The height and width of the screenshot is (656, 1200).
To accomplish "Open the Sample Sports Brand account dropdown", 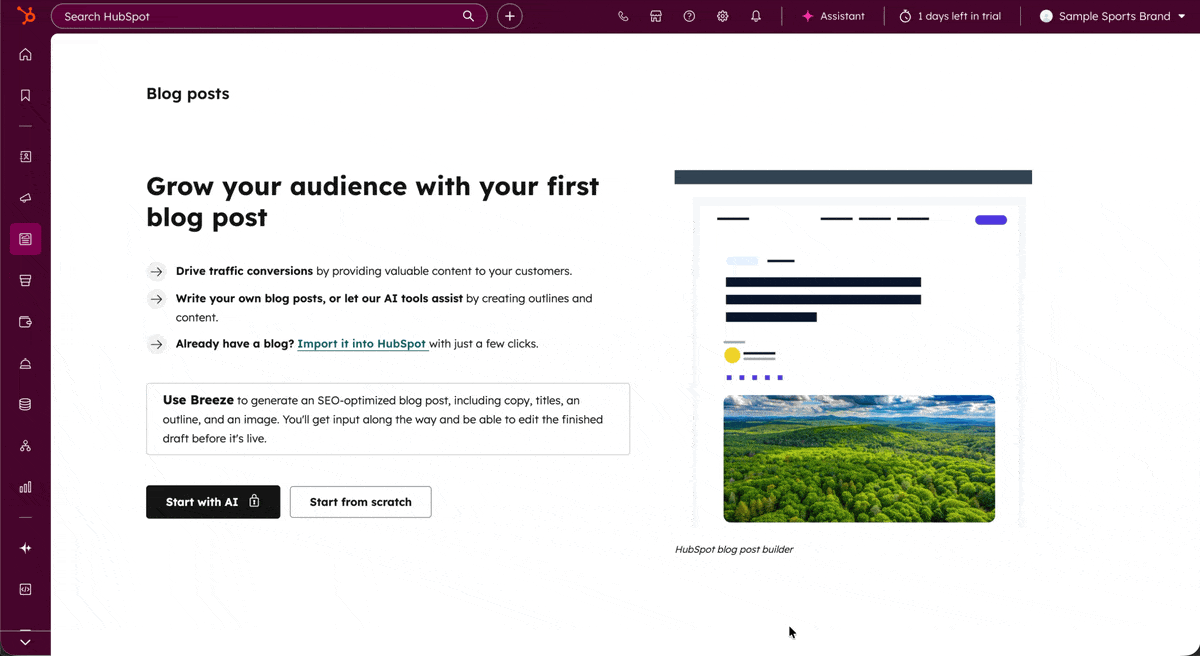I will point(1110,16).
